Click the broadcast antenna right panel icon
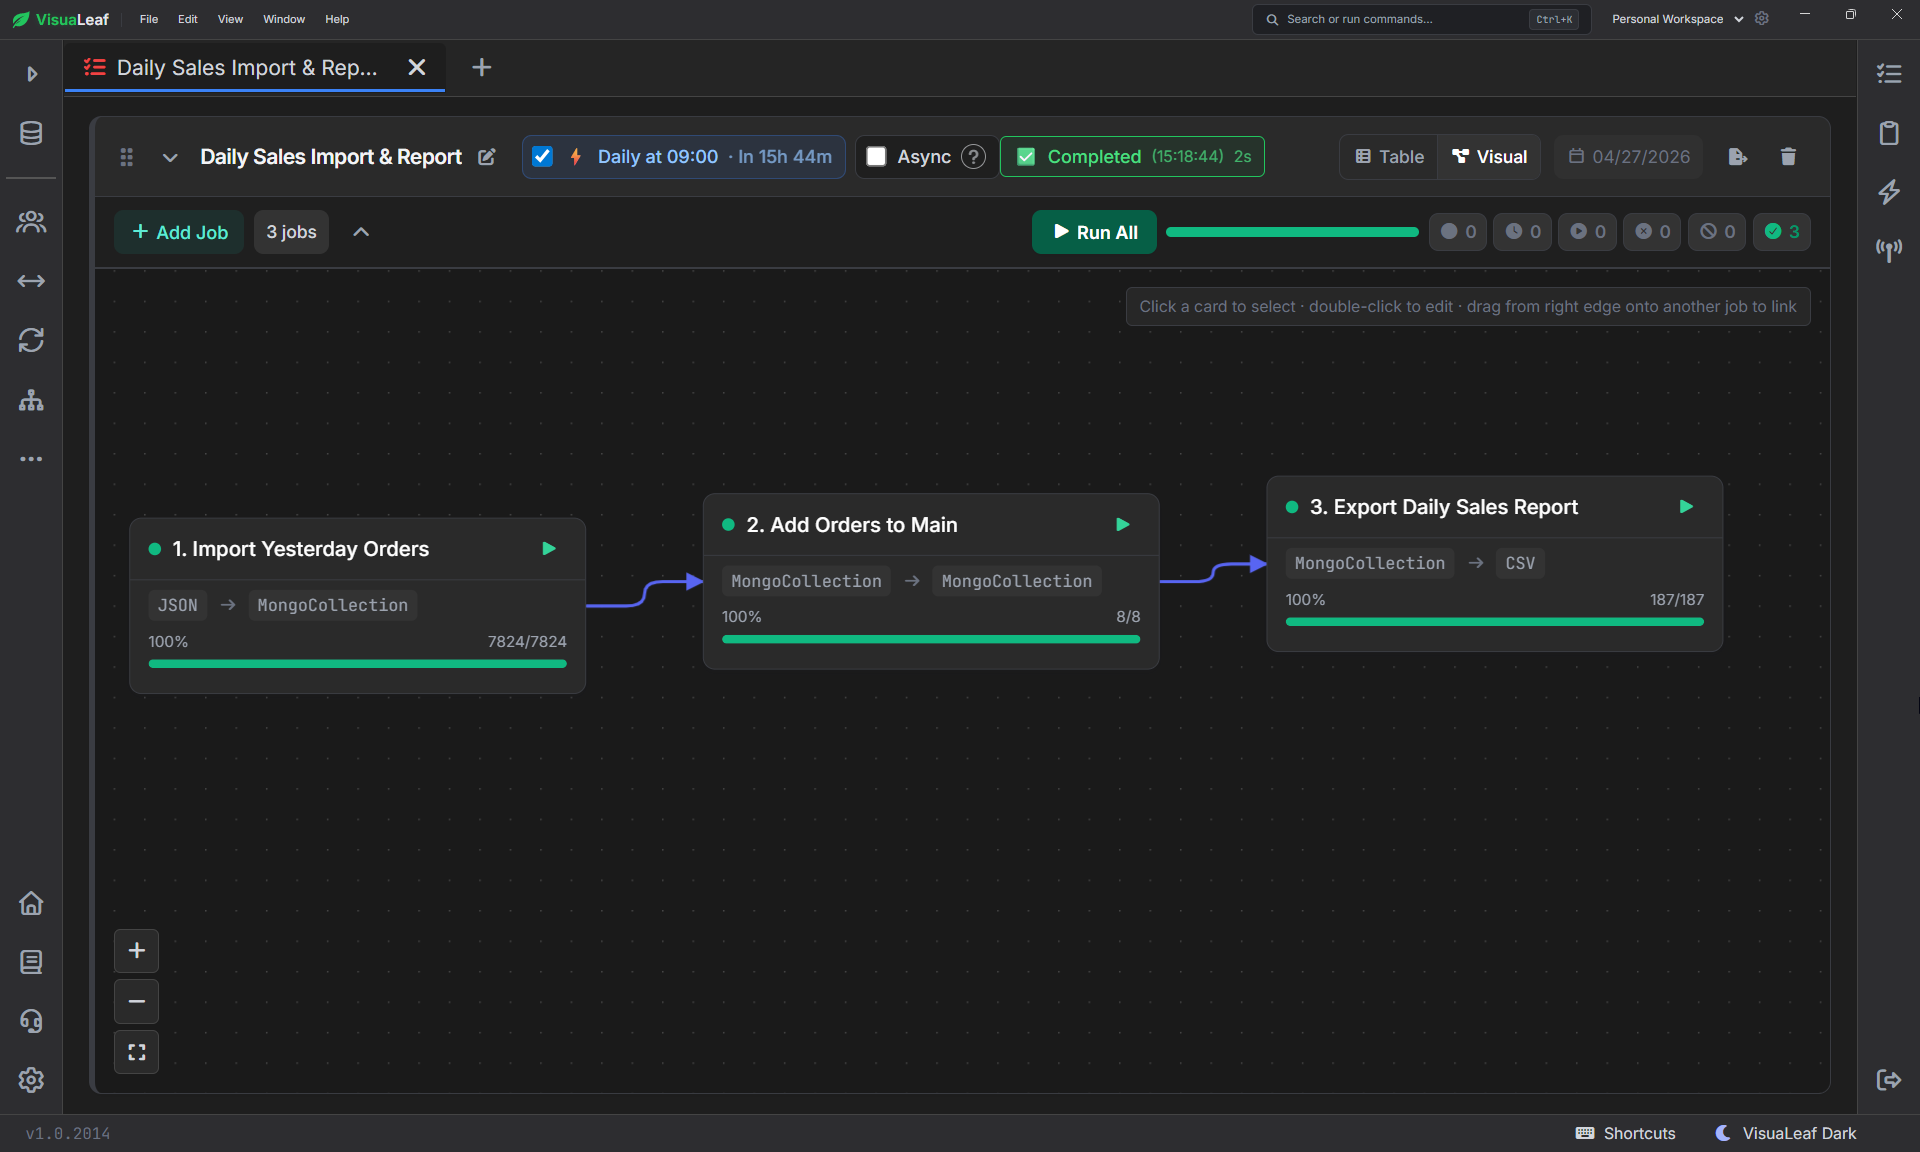This screenshot has height=1152, width=1920. pyautogui.click(x=1889, y=250)
